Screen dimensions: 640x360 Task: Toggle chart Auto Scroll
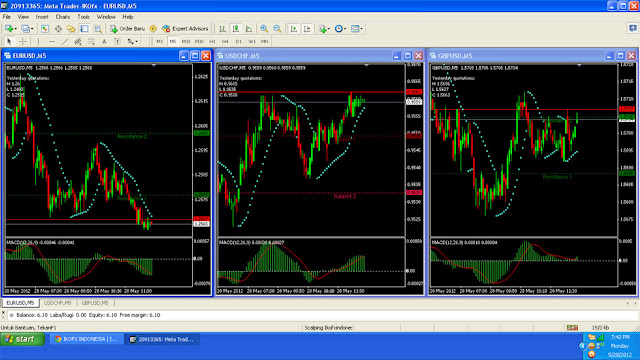click(x=293, y=29)
